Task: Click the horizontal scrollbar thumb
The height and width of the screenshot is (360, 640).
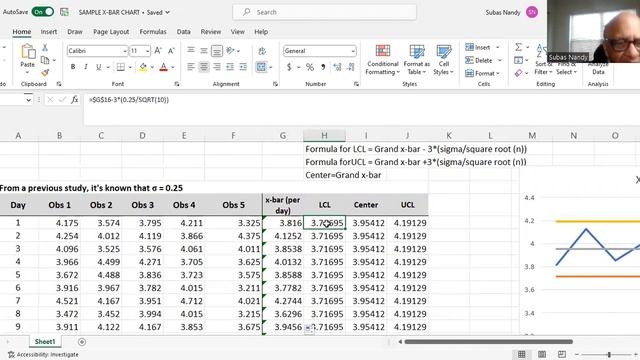Action: tap(489, 342)
